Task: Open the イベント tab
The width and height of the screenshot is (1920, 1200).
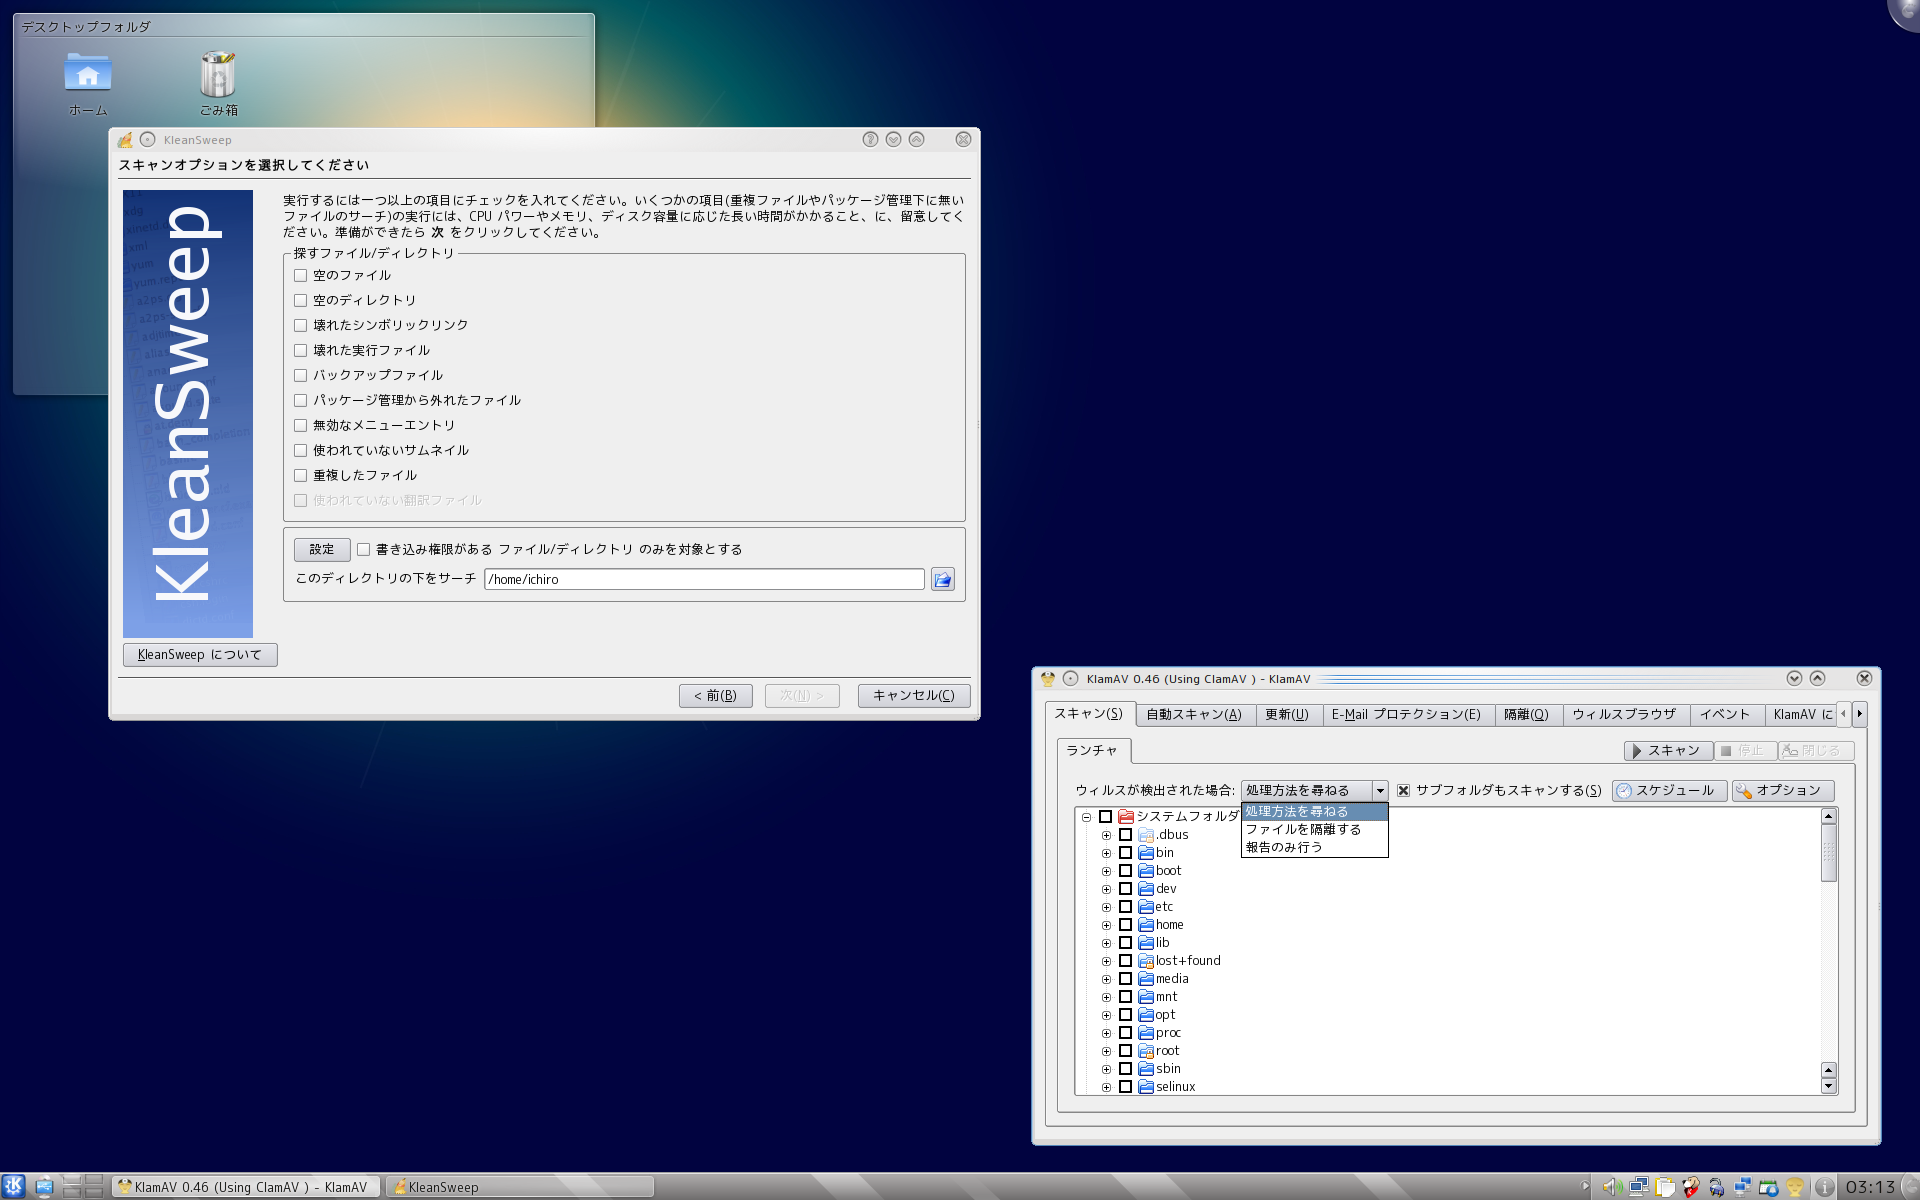Action: coord(1725,715)
